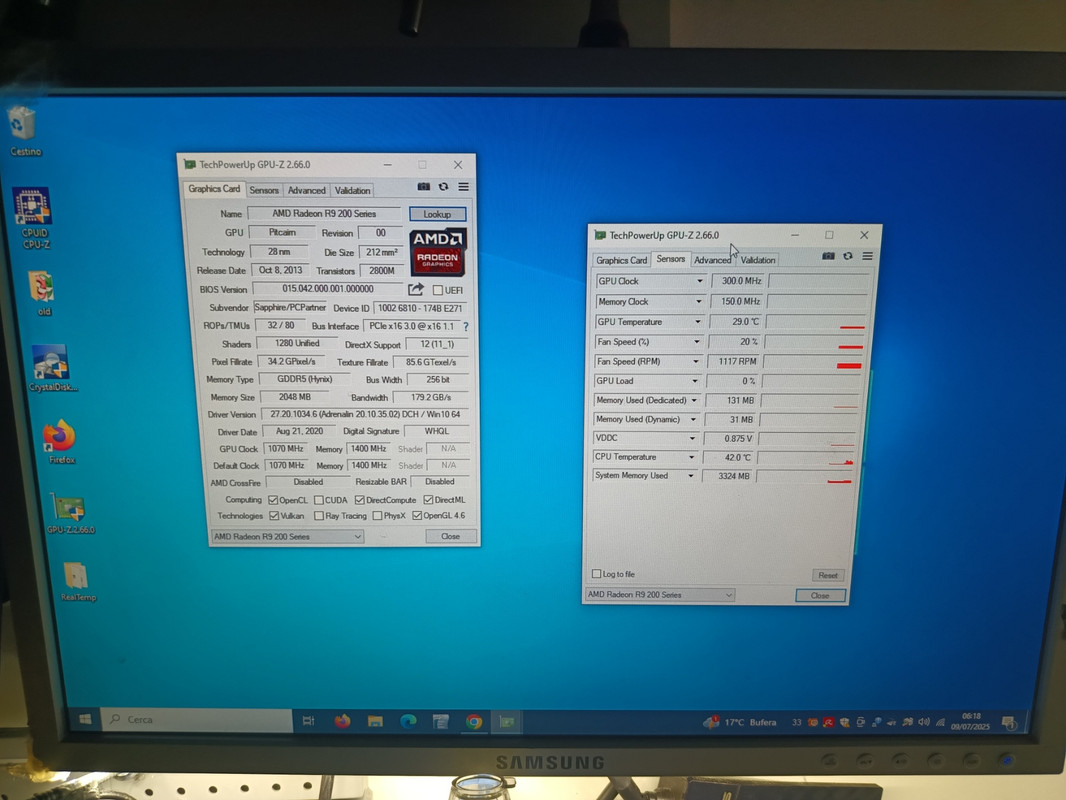The image size is (1066, 800).
Task: Open the hamburger menu in Graphics Card window
Action: pos(464,186)
